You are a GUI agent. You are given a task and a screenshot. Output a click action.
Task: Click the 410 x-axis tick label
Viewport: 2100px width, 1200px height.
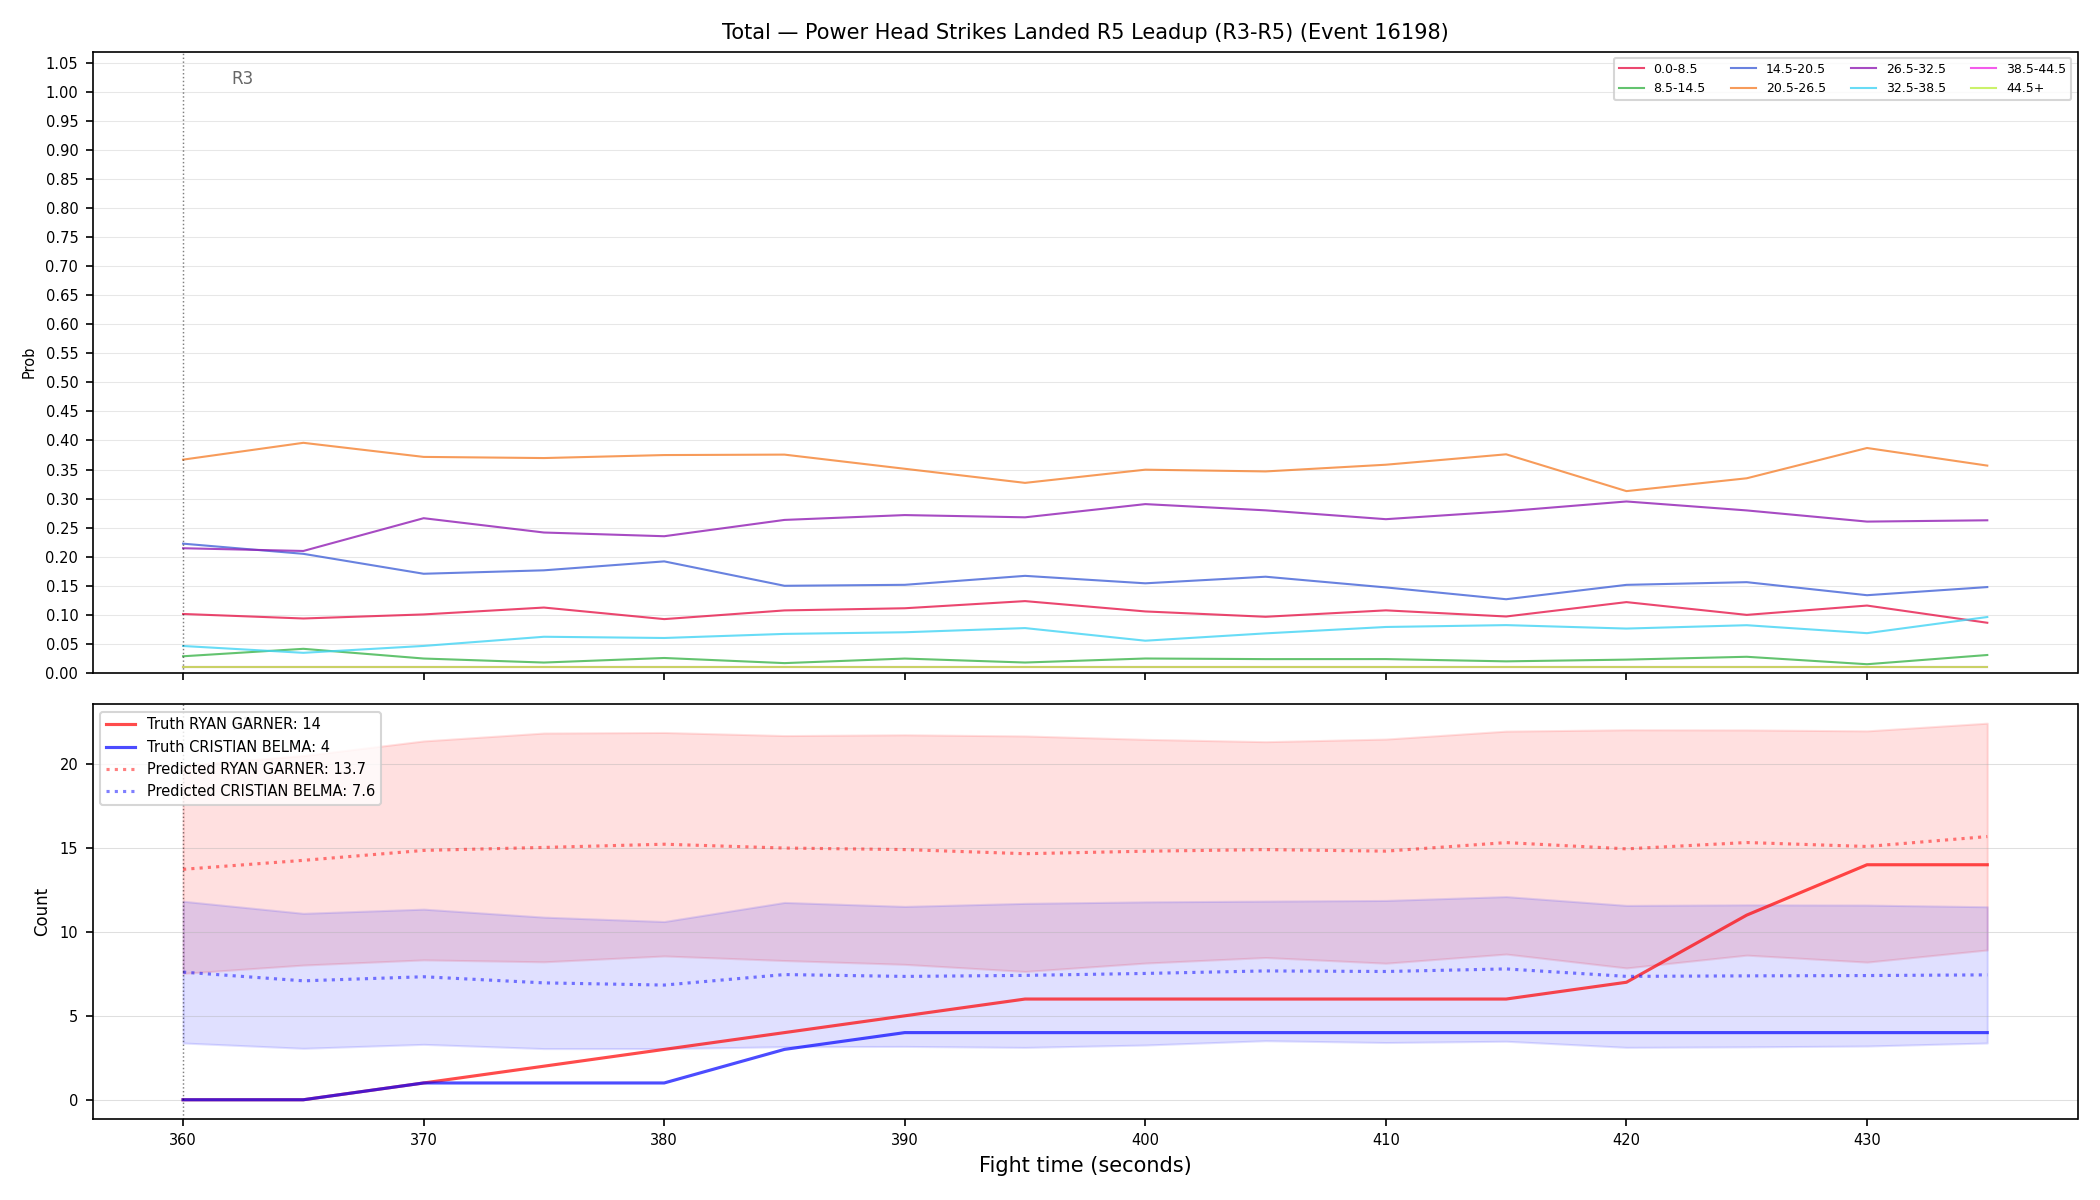tap(1385, 1138)
